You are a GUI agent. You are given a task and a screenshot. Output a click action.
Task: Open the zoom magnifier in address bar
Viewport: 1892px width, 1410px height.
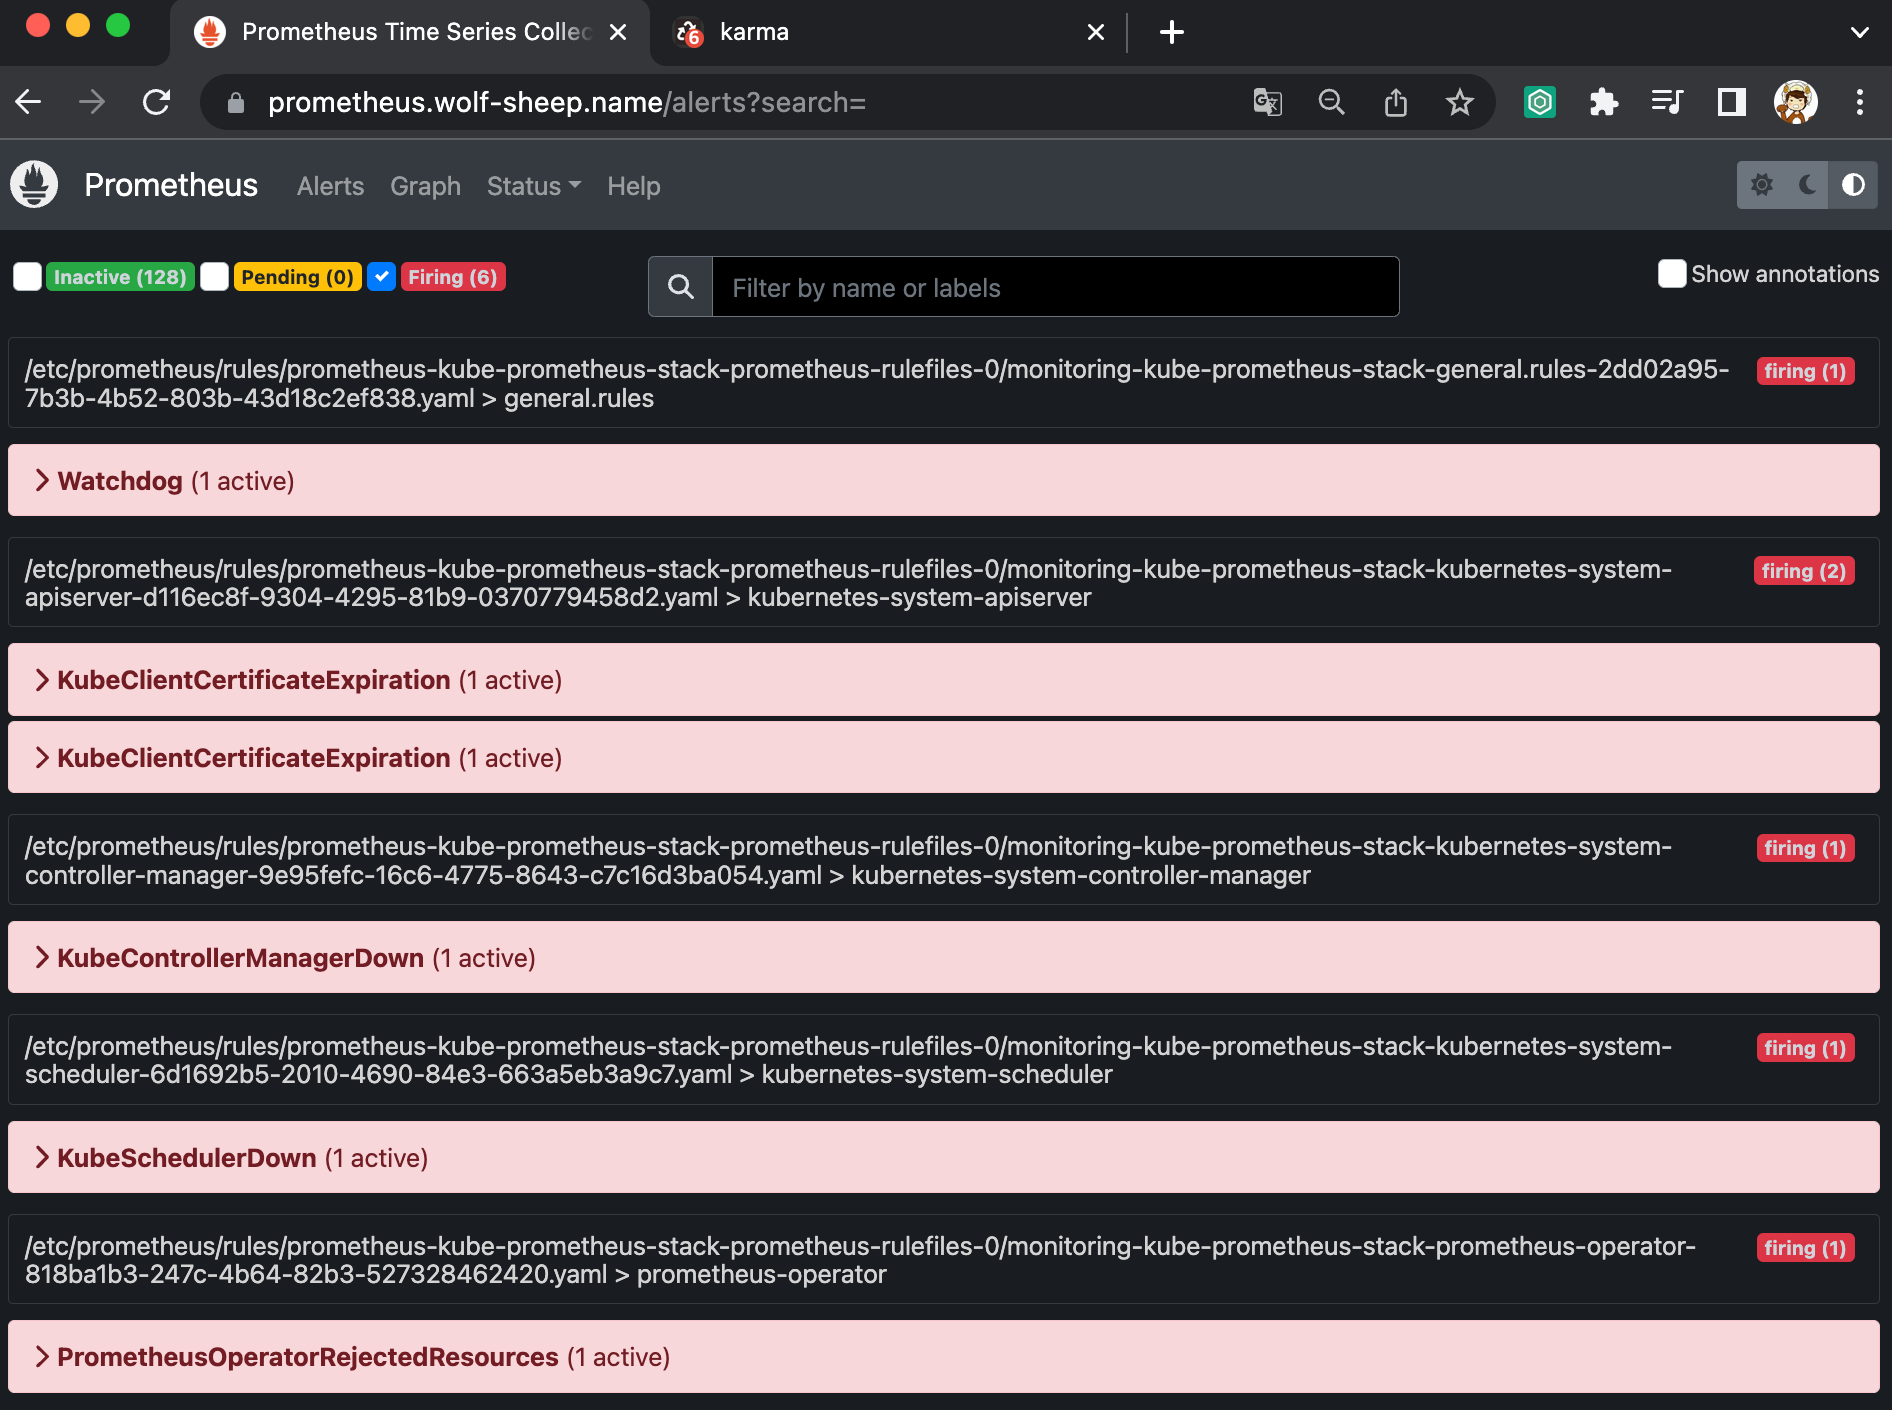[x=1331, y=102]
